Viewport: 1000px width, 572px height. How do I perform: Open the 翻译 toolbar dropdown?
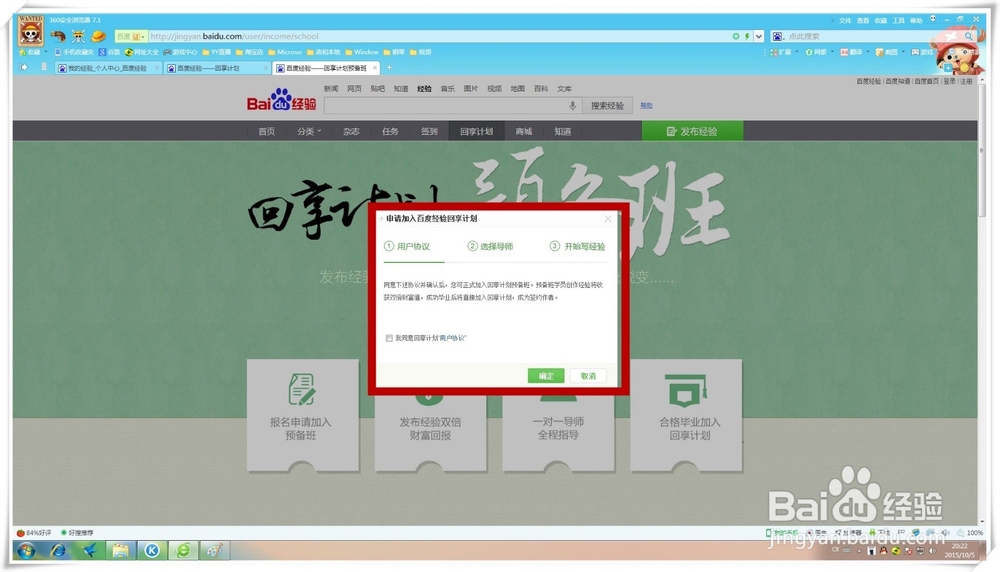(855, 52)
